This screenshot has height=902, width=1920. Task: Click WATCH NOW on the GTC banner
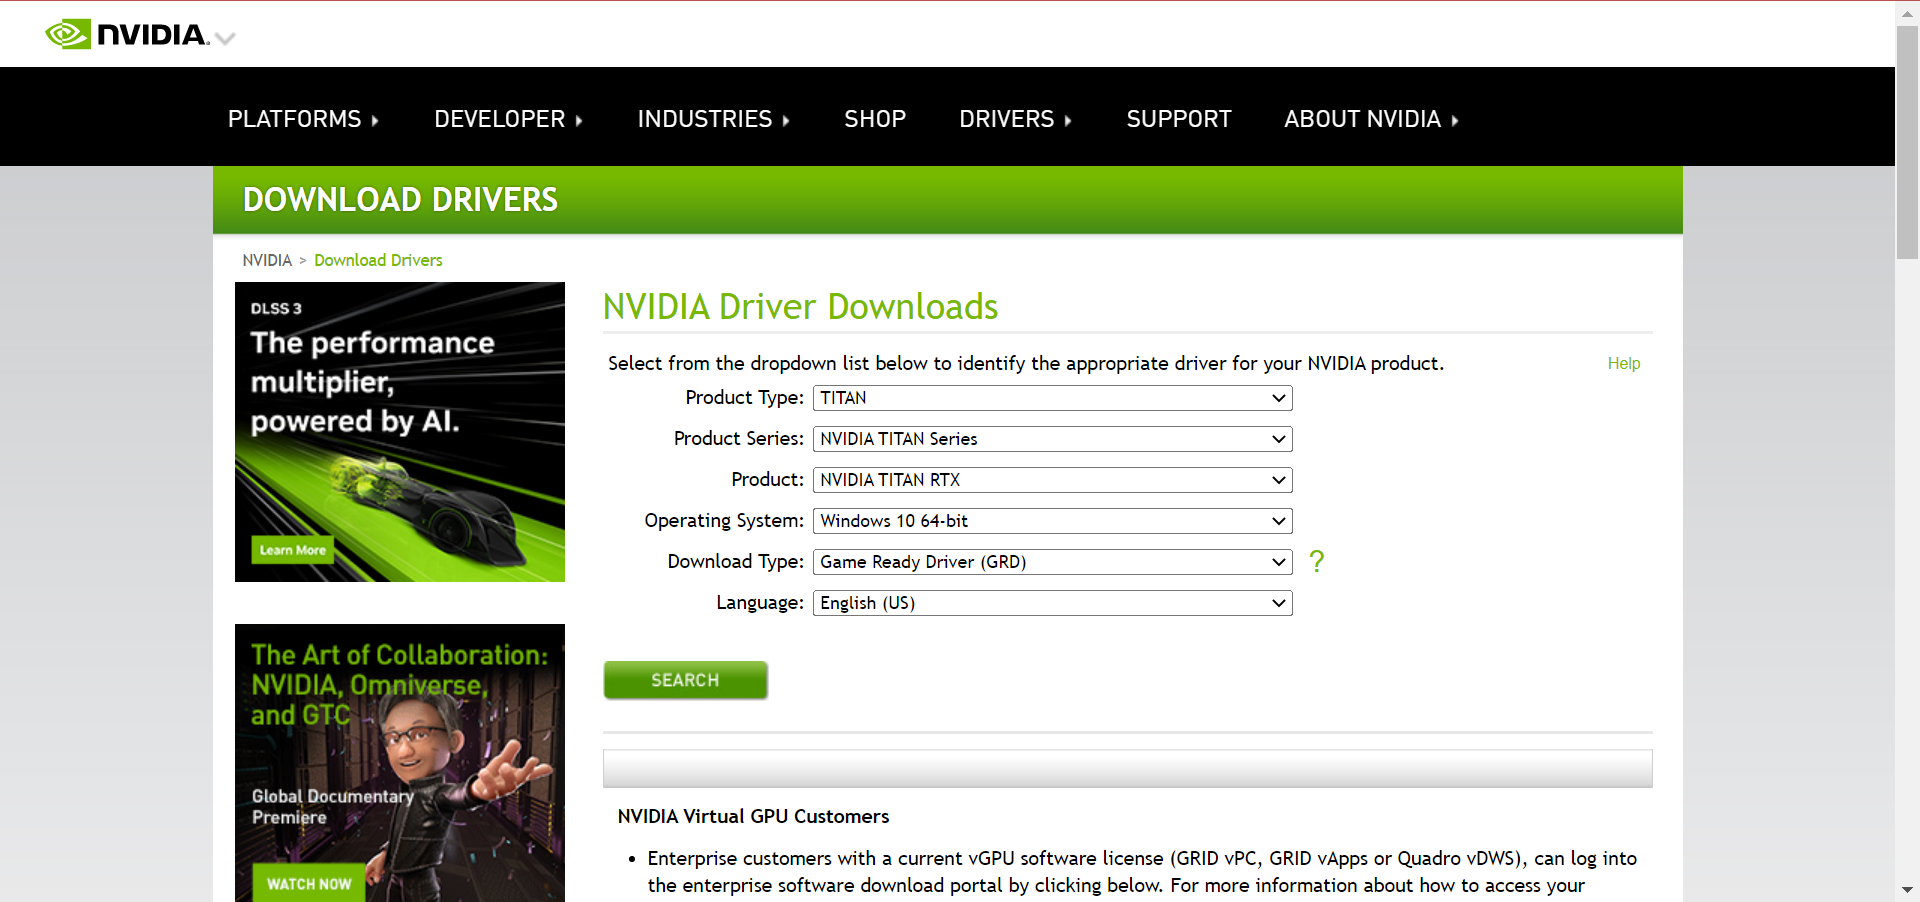pos(309,884)
